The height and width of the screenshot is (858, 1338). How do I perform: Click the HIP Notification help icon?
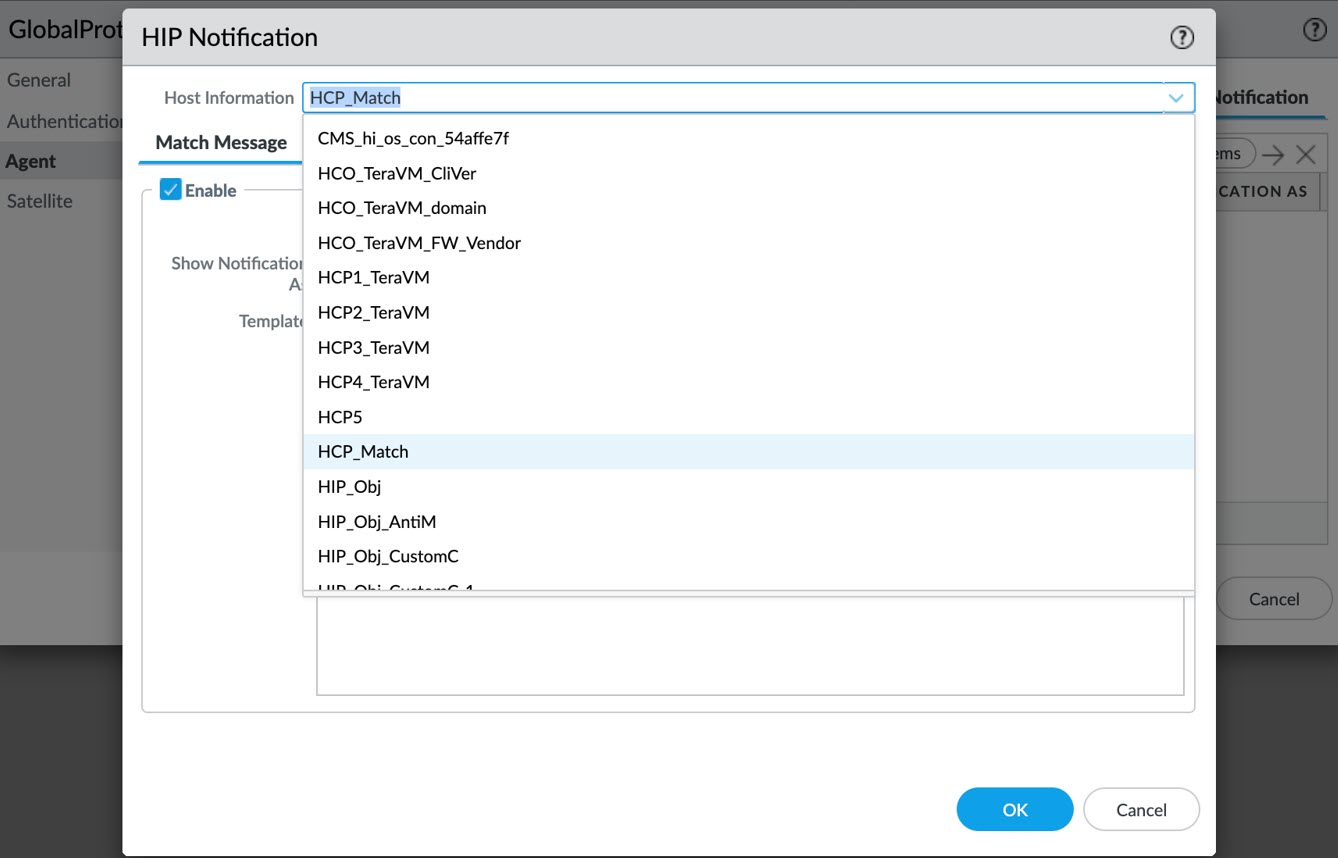1181,38
